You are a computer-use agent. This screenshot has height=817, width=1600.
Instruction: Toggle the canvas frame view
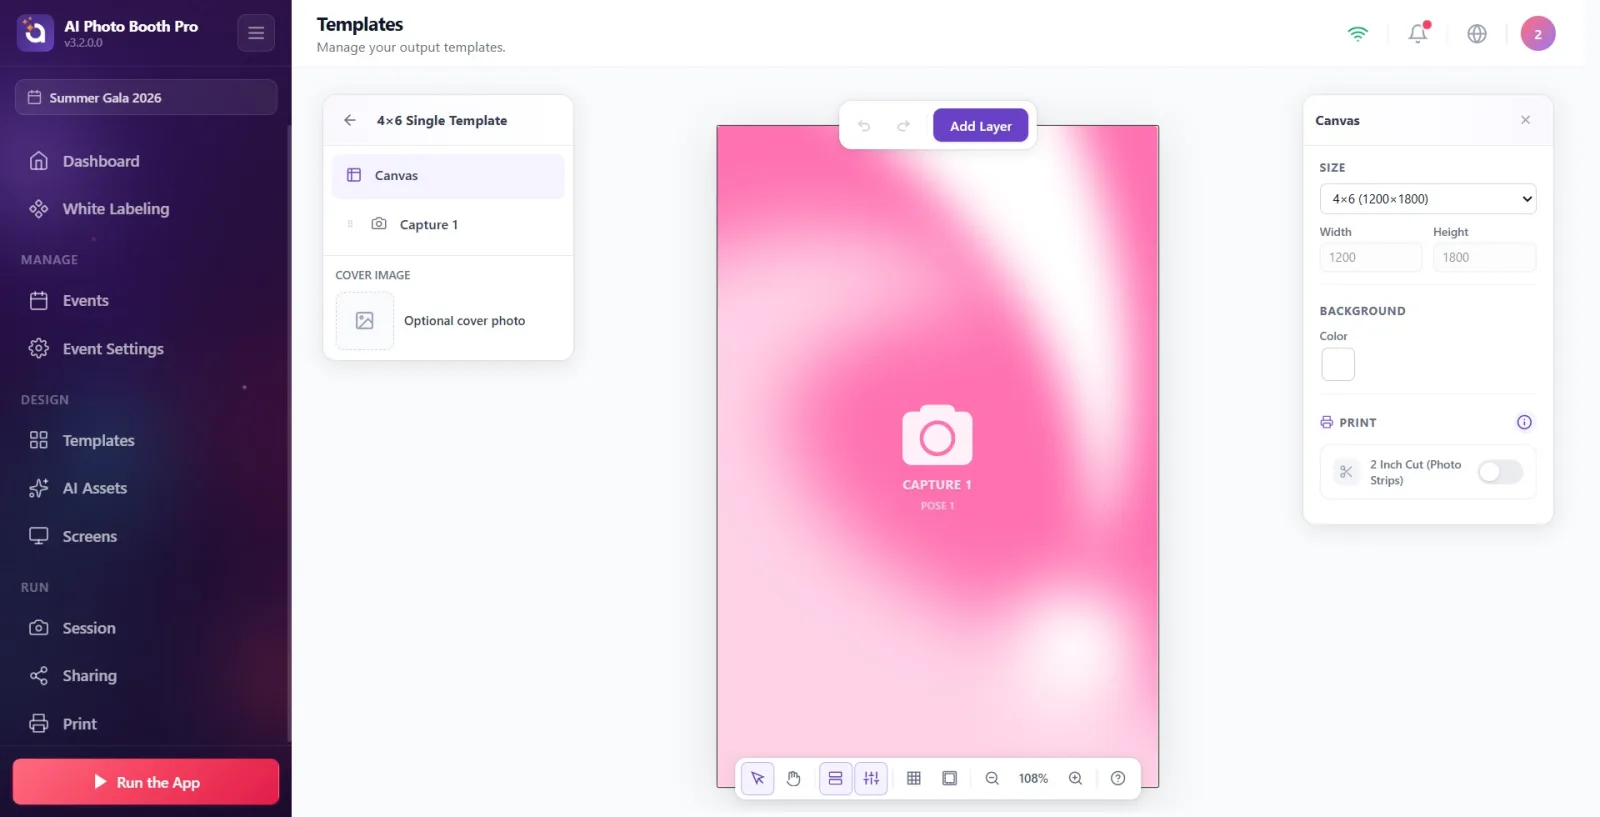(950, 778)
